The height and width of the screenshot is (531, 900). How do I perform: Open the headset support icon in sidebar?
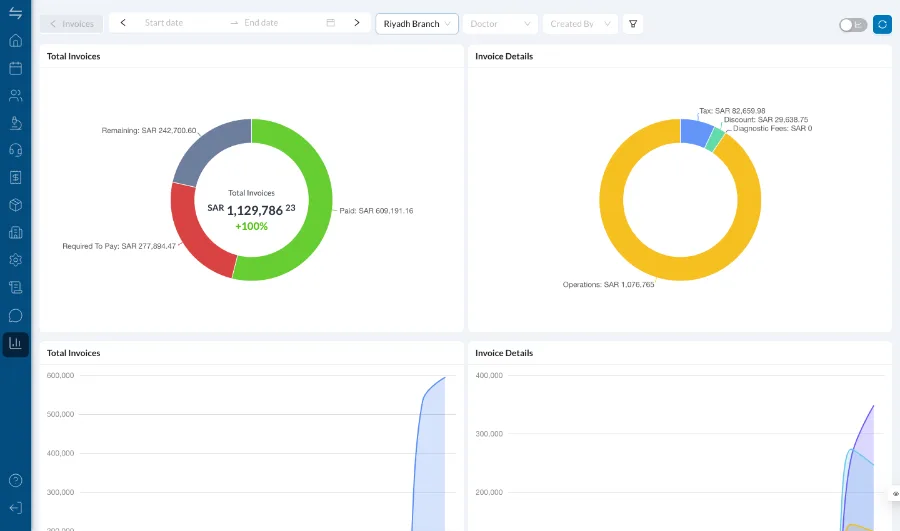point(15,150)
